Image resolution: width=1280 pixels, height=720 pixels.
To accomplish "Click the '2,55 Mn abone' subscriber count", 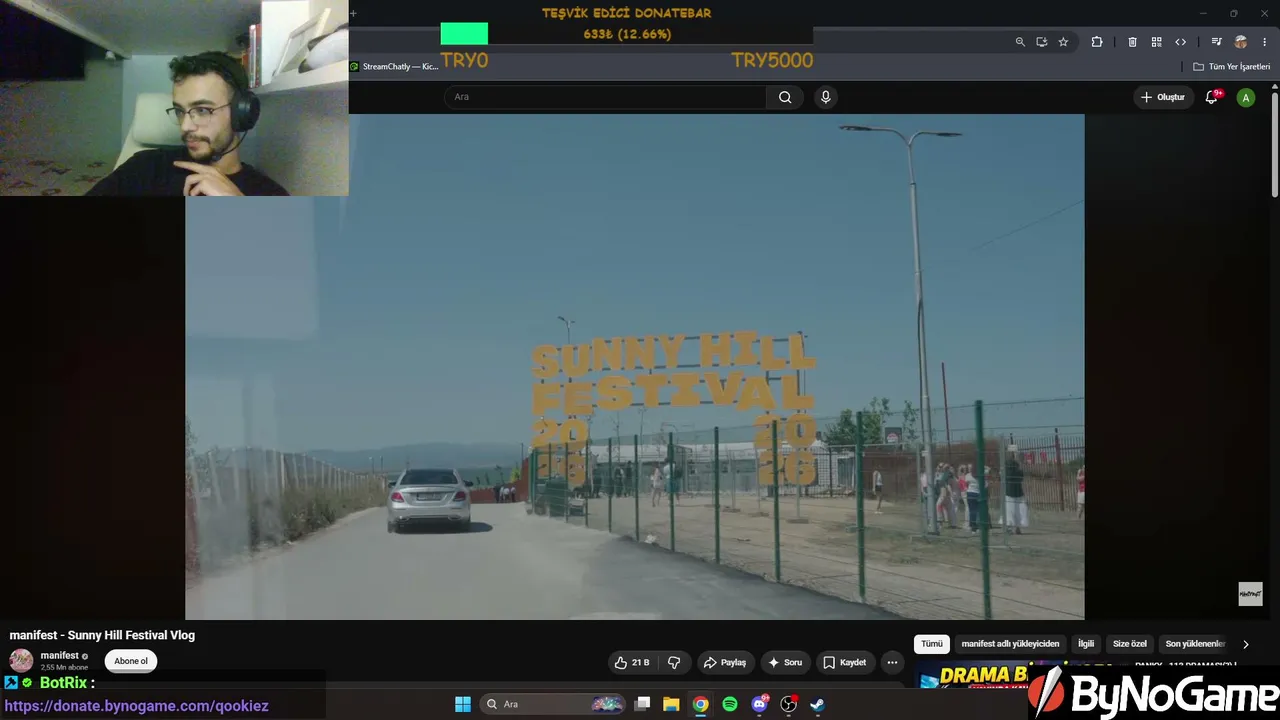I will click(x=64, y=667).
